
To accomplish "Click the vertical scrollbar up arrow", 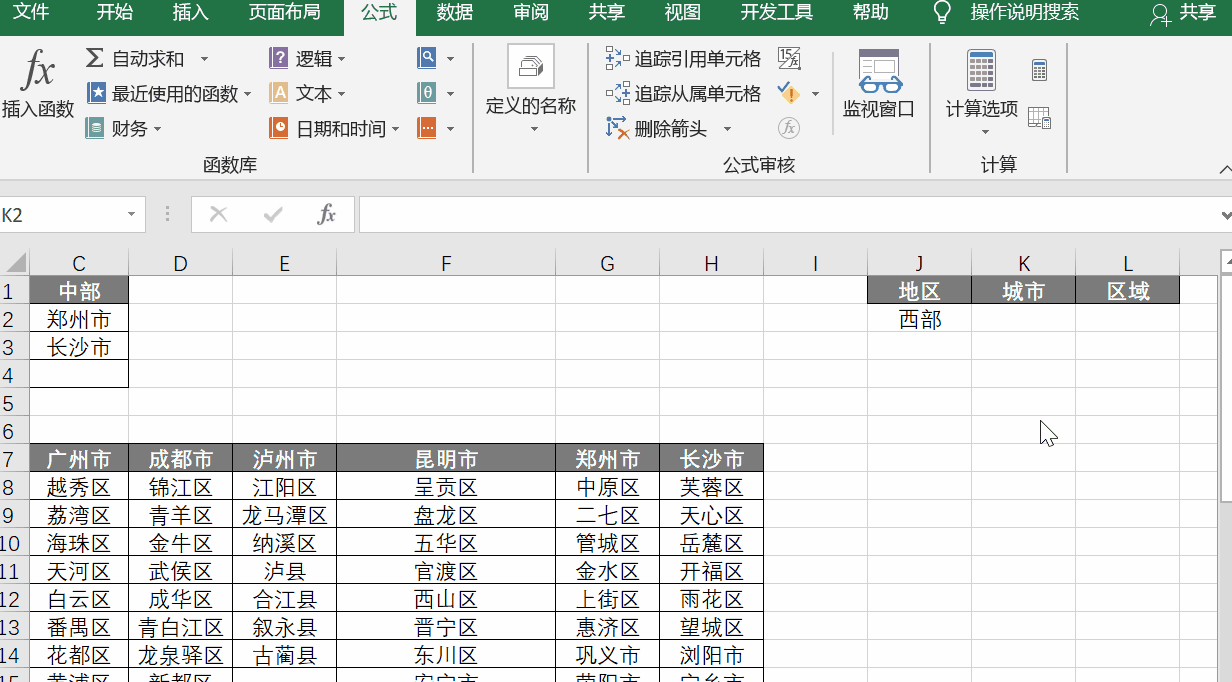I will click(1225, 262).
